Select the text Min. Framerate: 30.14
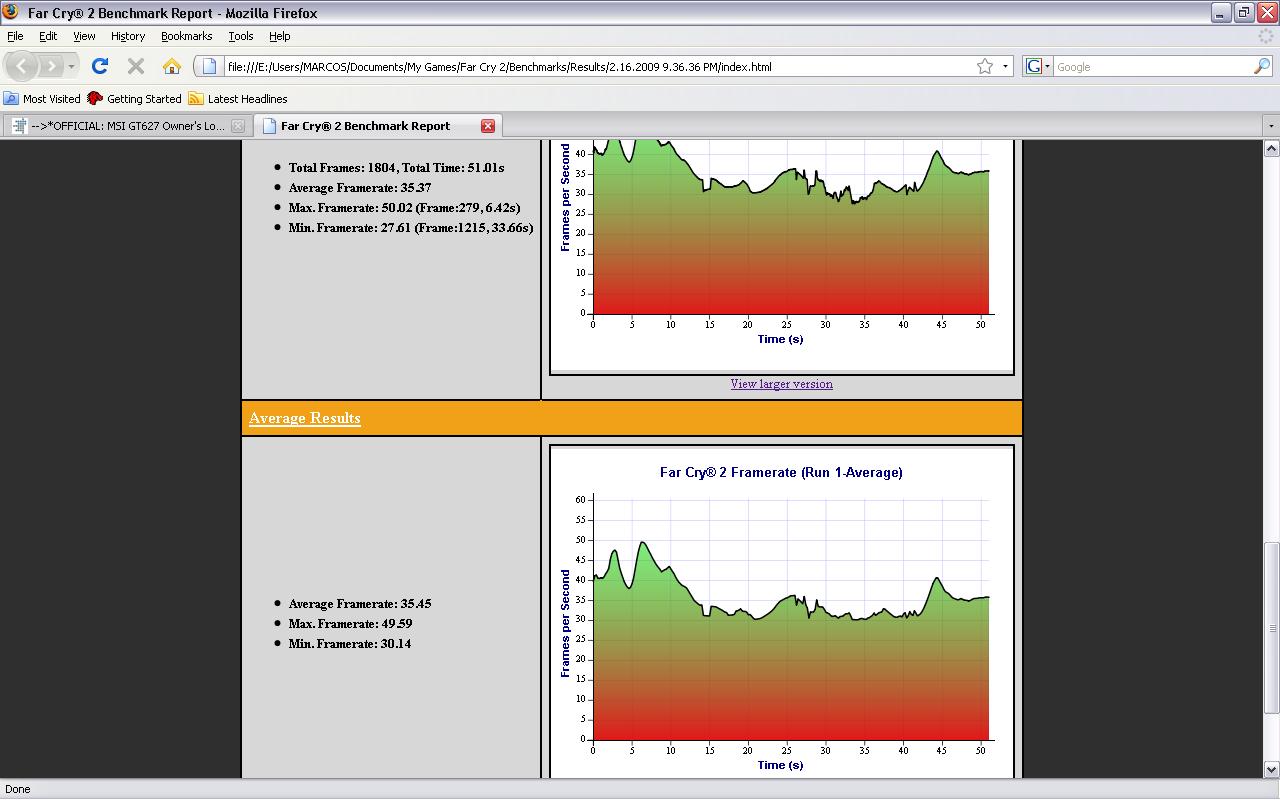Viewport: 1280px width, 800px height. pyautogui.click(x=350, y=644)
